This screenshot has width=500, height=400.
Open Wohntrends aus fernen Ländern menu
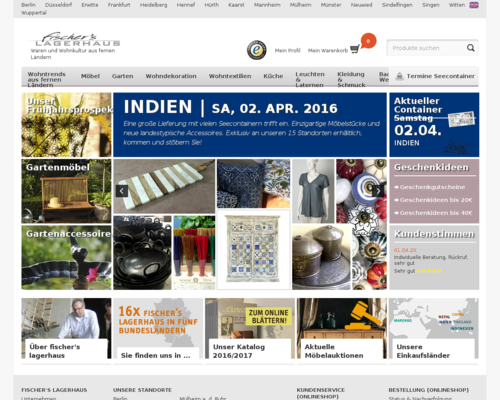click(x=46, y=79)
